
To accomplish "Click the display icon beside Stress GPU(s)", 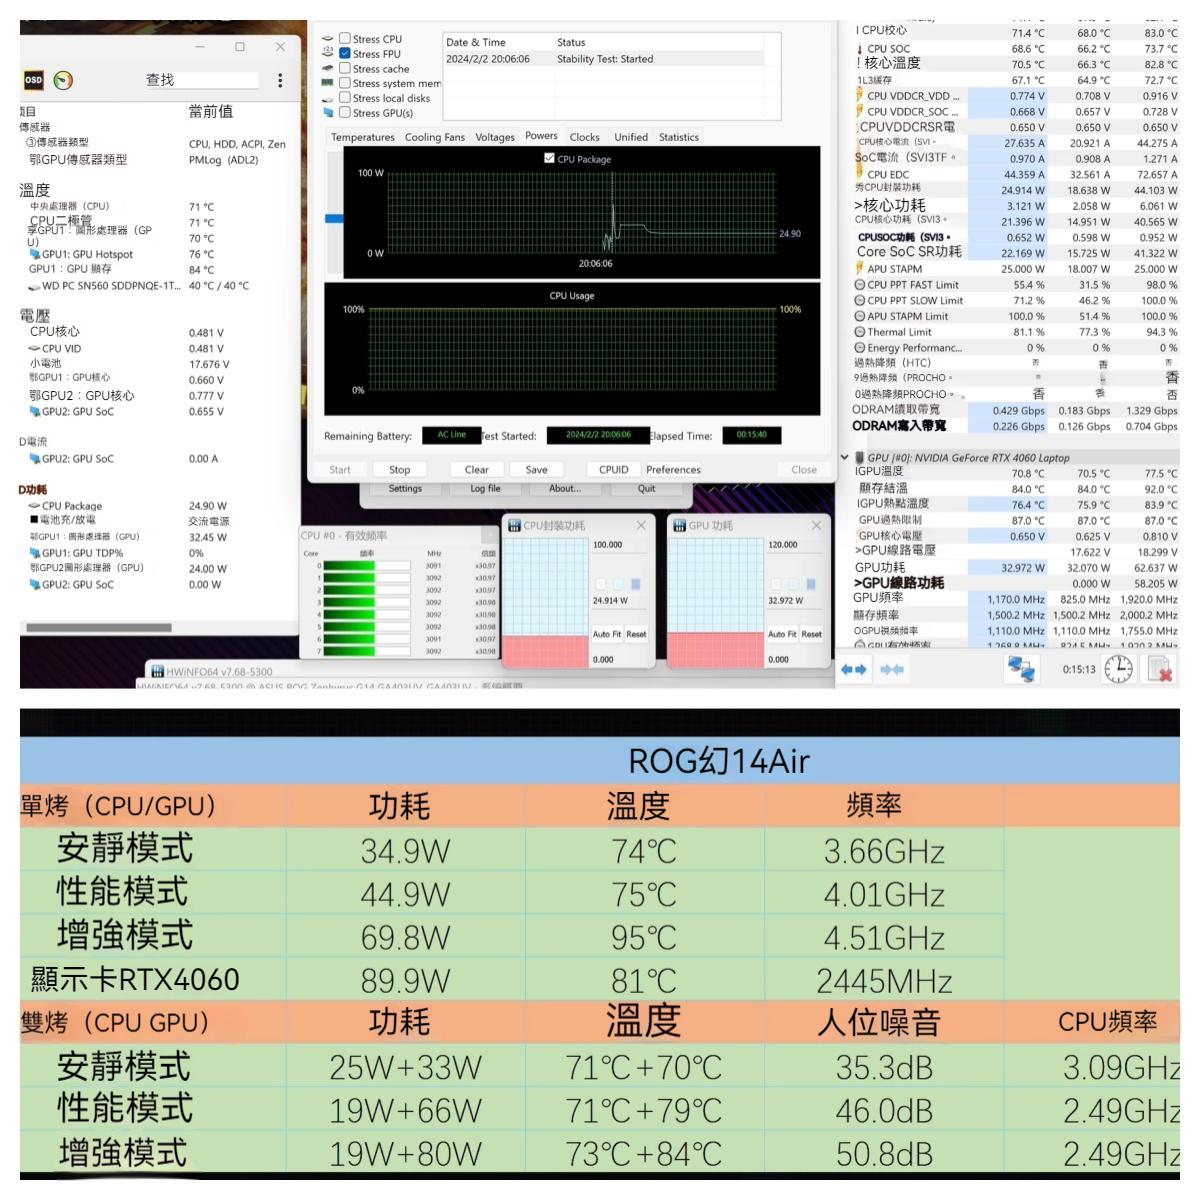I will click(327, 113).
